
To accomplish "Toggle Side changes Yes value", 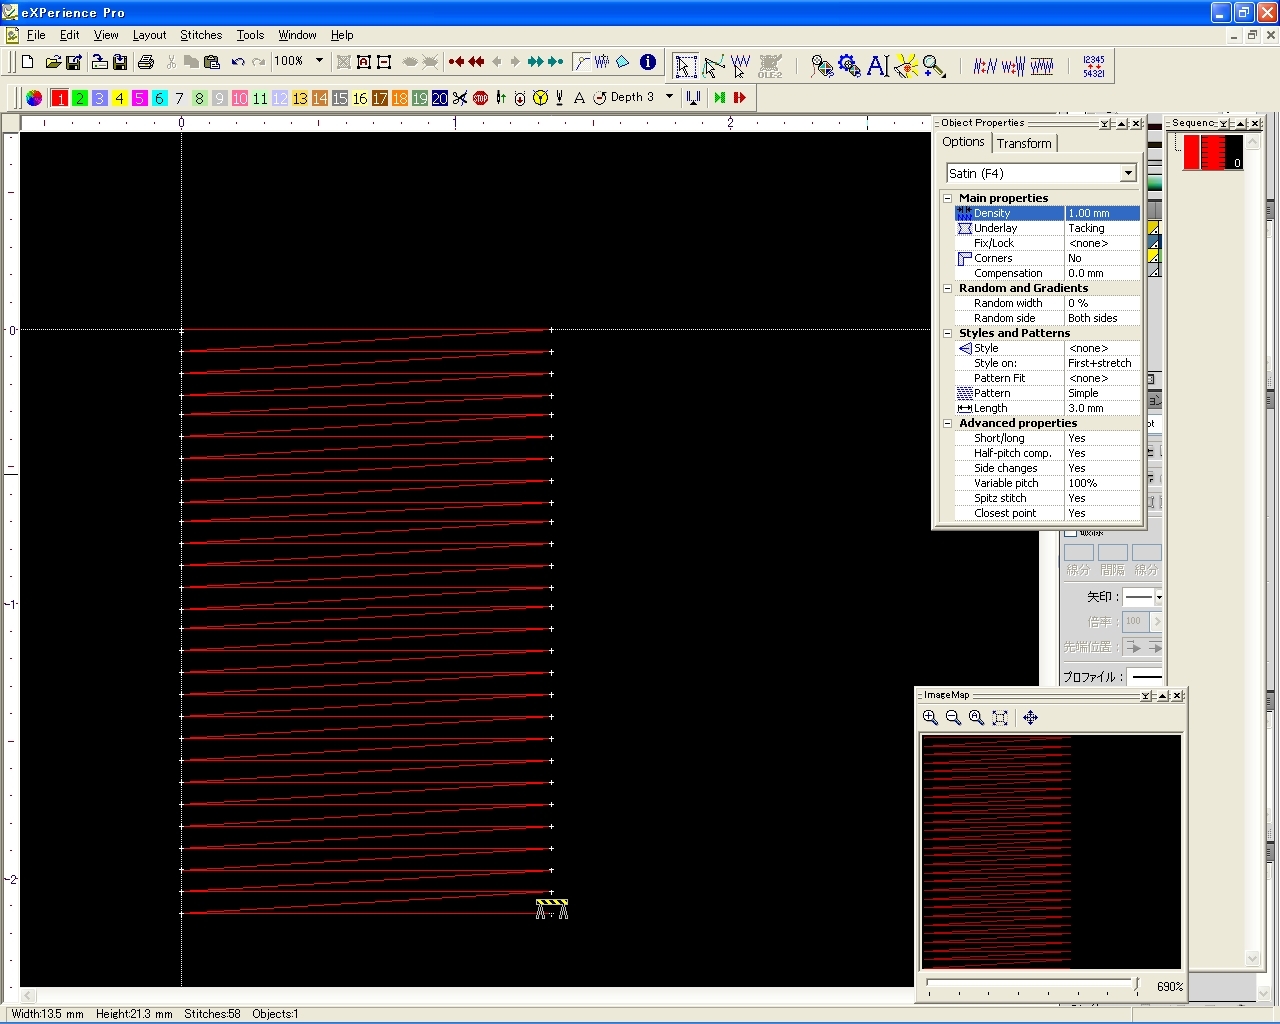I will coord(1102,468).
